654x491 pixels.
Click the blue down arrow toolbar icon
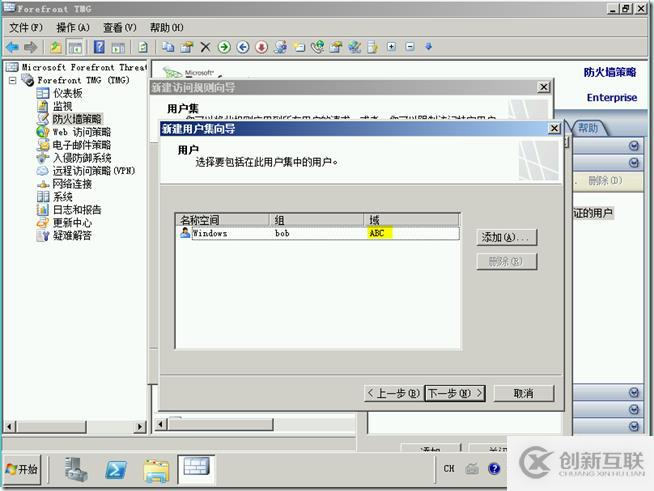point(428,46)
